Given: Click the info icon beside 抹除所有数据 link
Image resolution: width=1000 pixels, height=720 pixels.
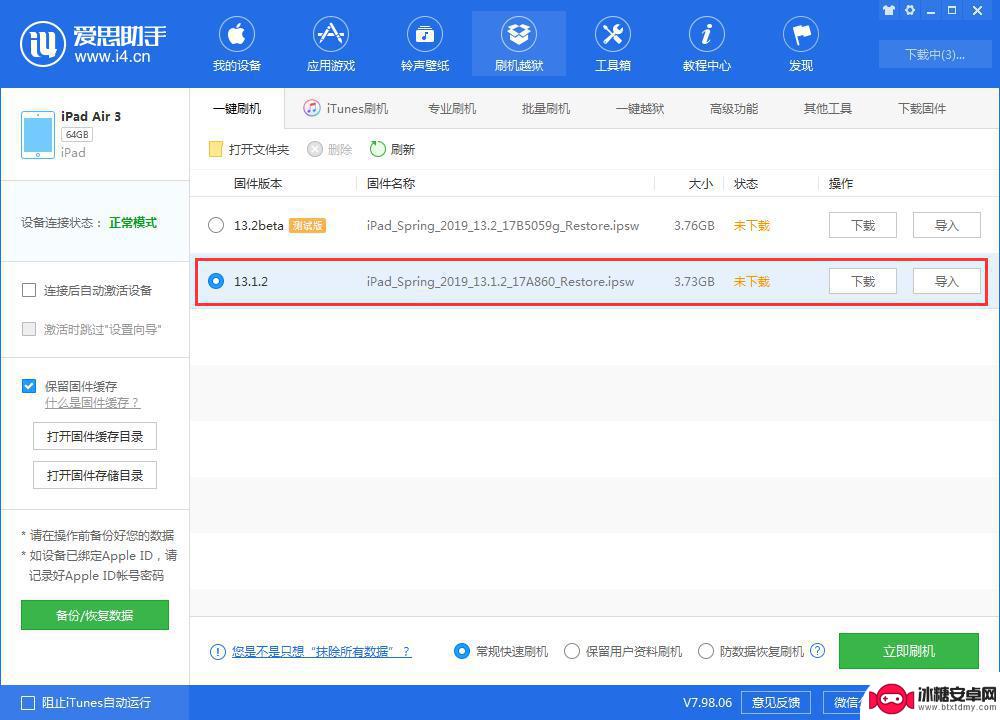Looking at the screenshot, I should point(217,652).
